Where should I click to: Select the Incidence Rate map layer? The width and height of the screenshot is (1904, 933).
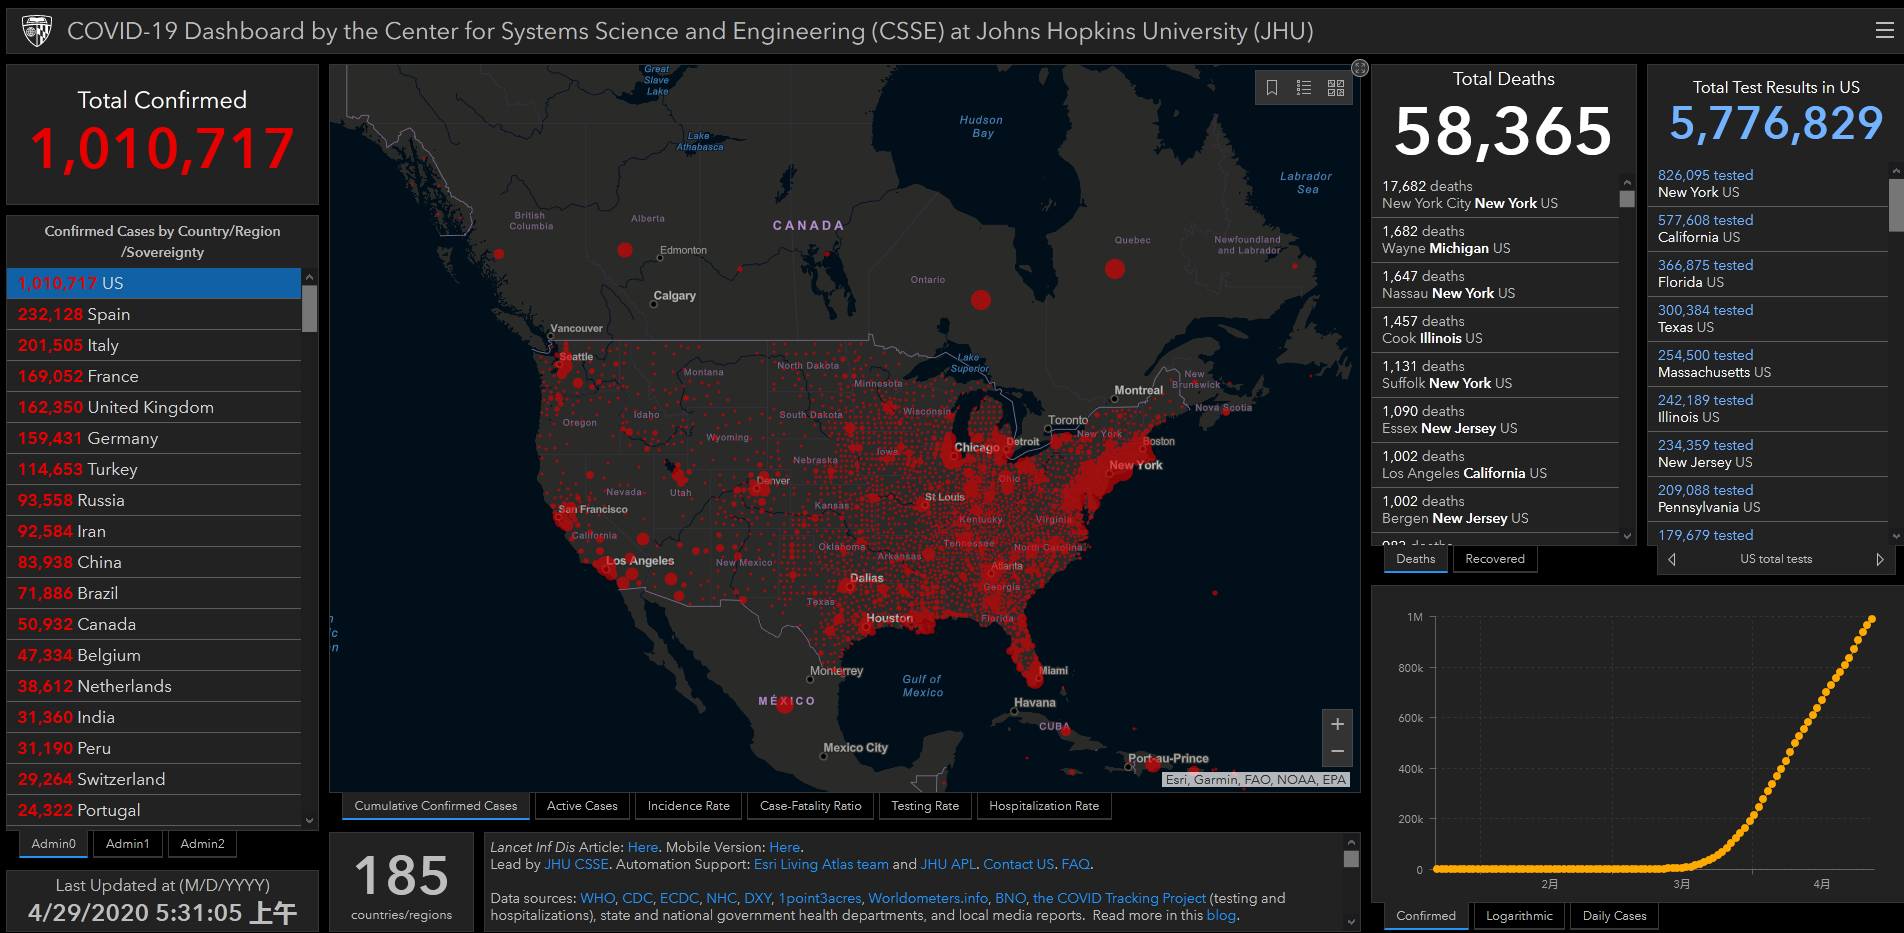(689, 806)
